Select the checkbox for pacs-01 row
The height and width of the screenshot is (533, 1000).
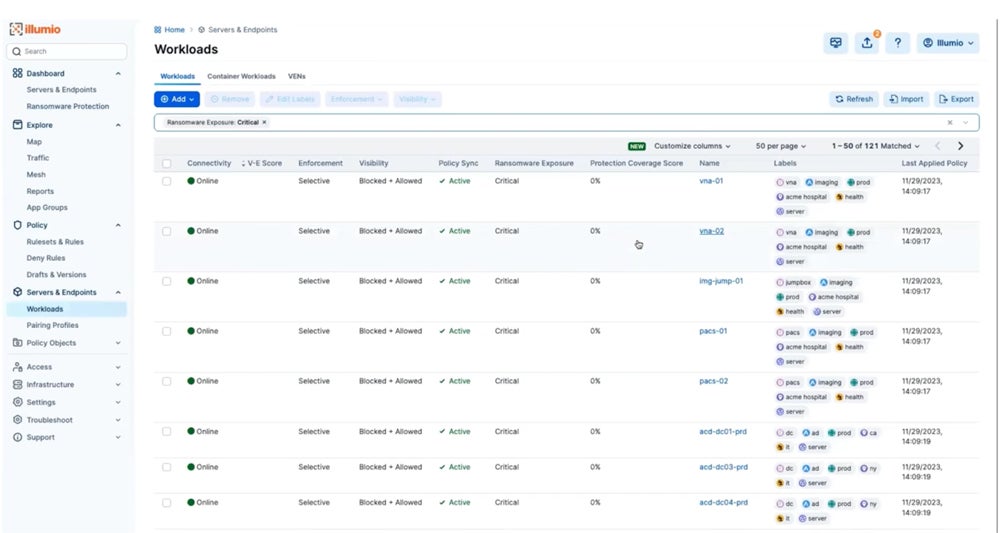167,331
